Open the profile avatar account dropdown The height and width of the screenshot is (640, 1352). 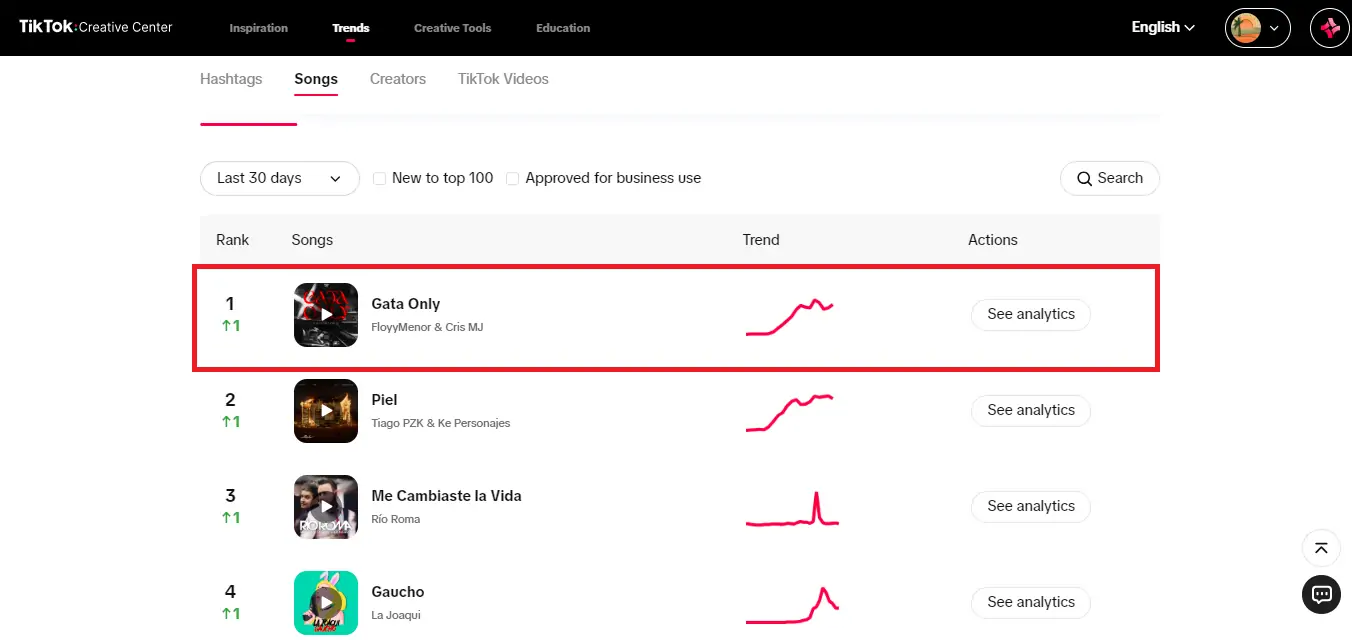(1257, 28)
